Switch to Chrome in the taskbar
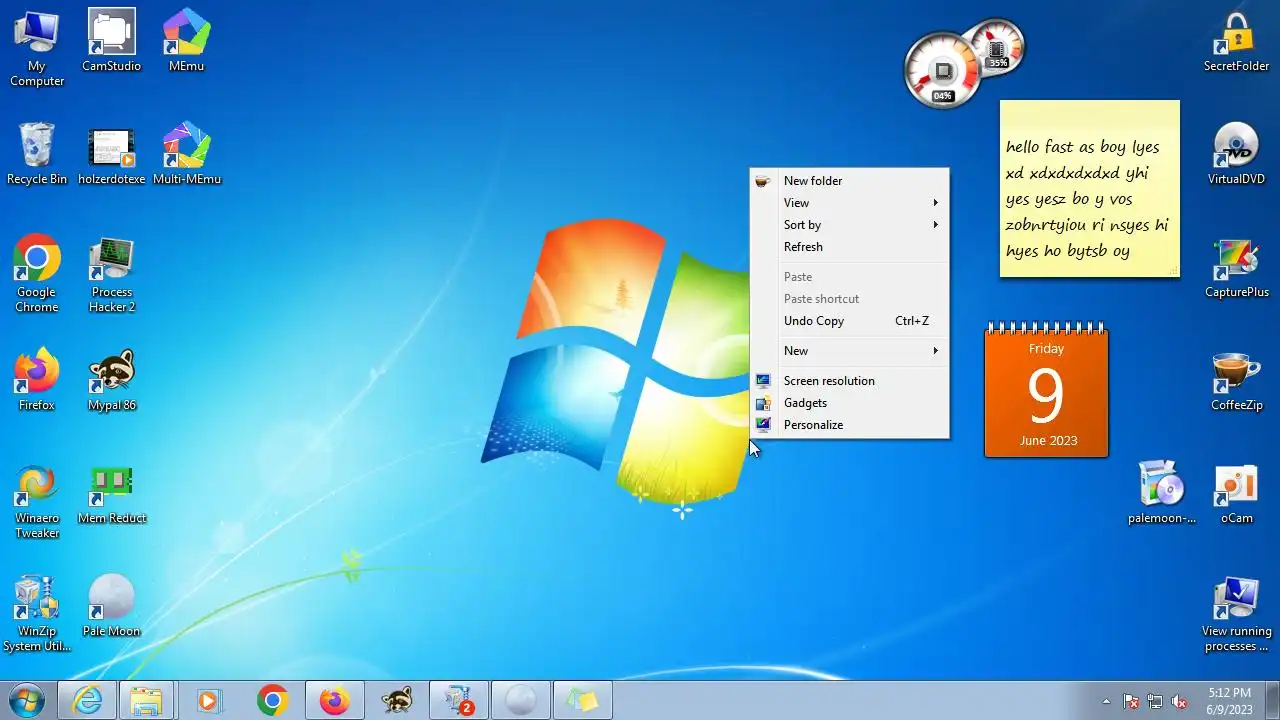This screenshot has height=720, width=1280. [x=272, y=701]
